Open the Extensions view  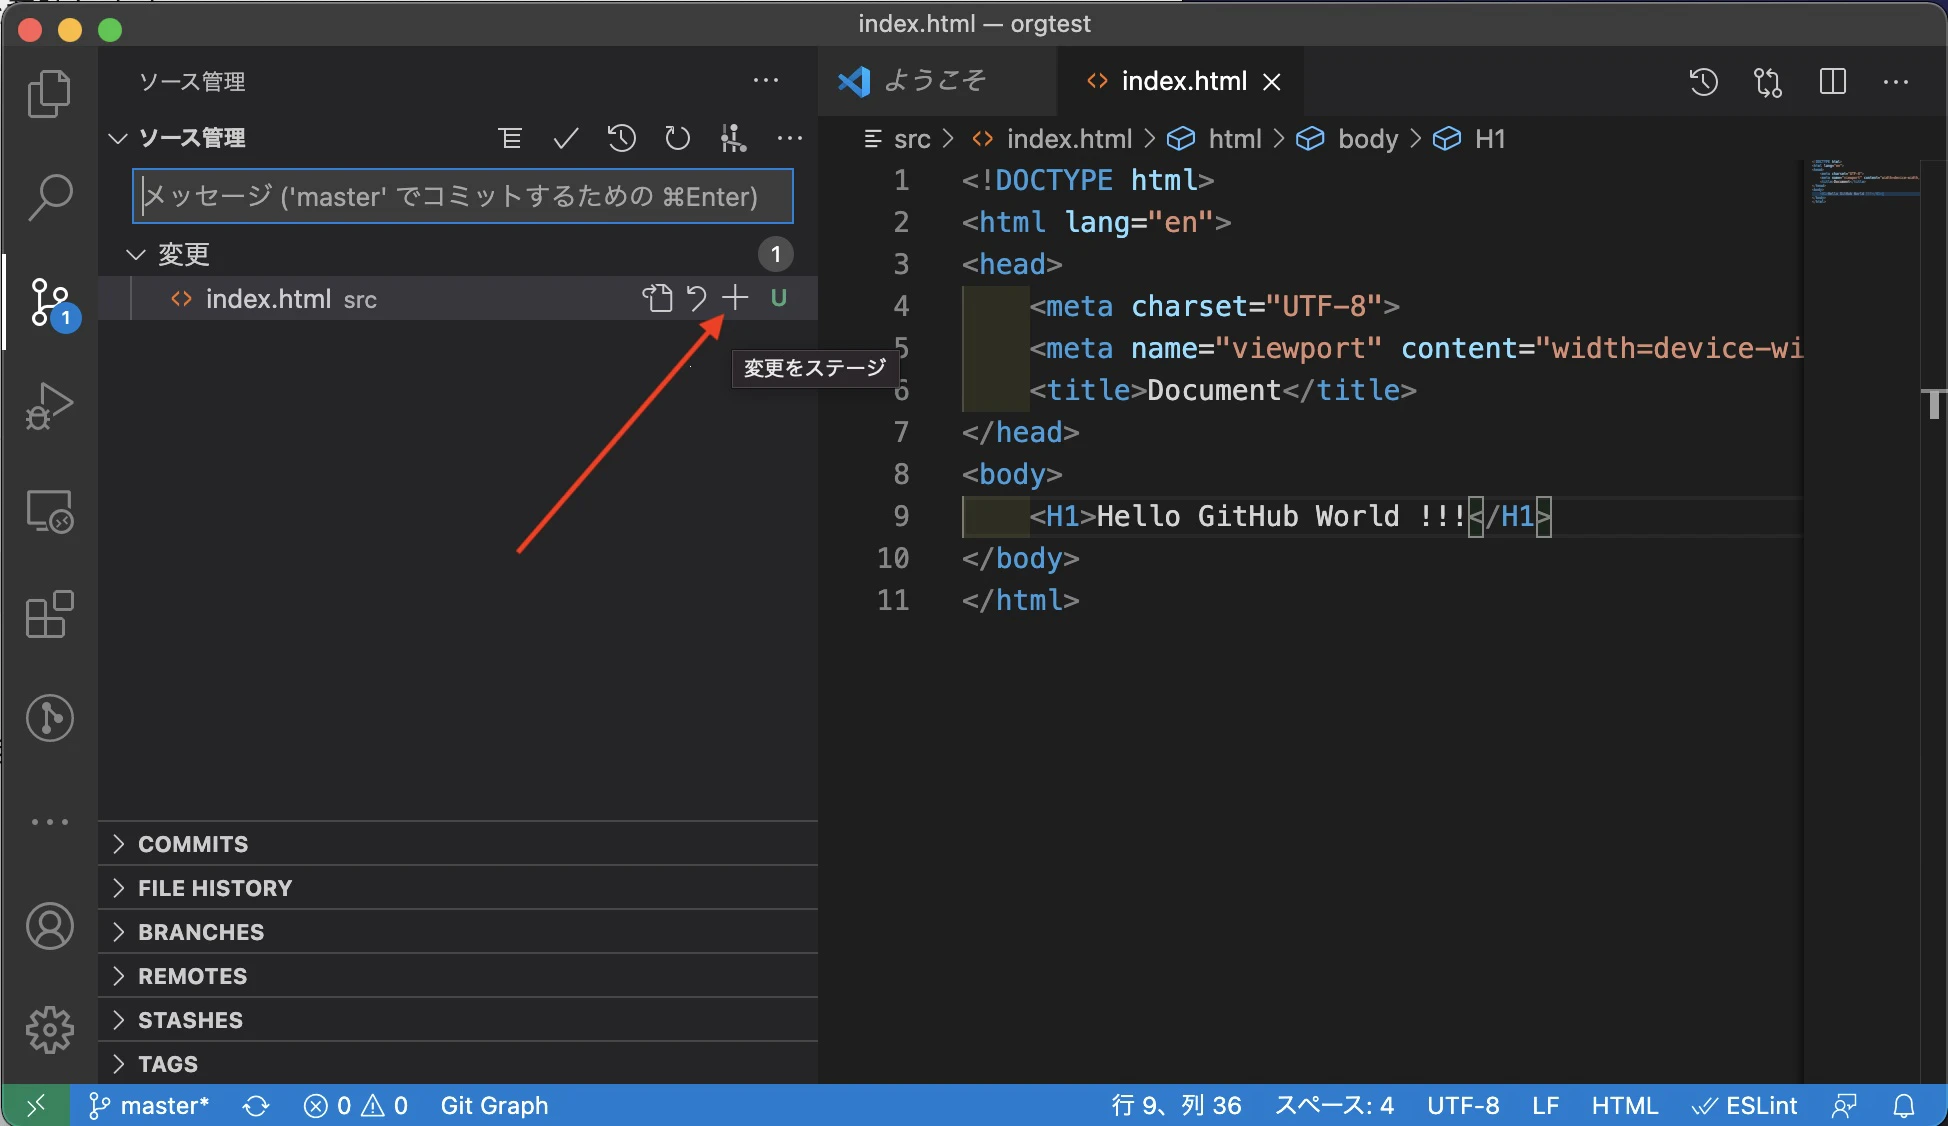click(49, 614)
